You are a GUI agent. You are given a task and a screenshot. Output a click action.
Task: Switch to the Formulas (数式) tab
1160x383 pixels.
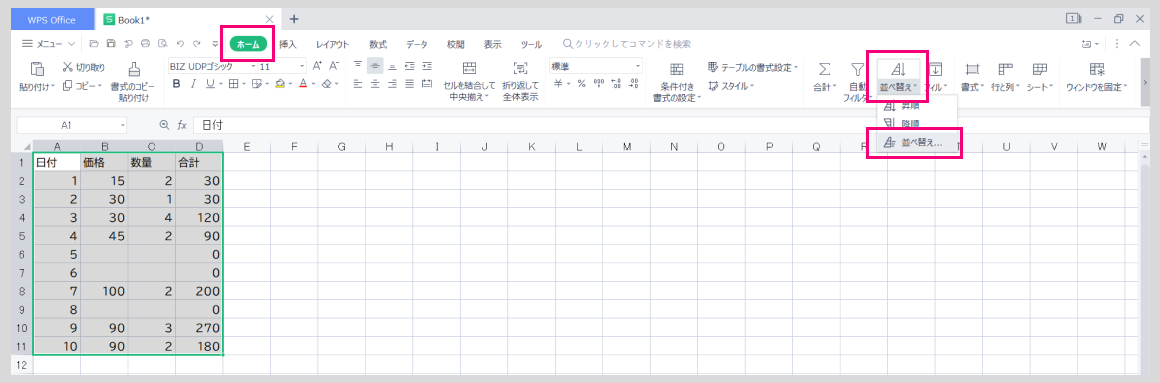click(x=378, y=44)
